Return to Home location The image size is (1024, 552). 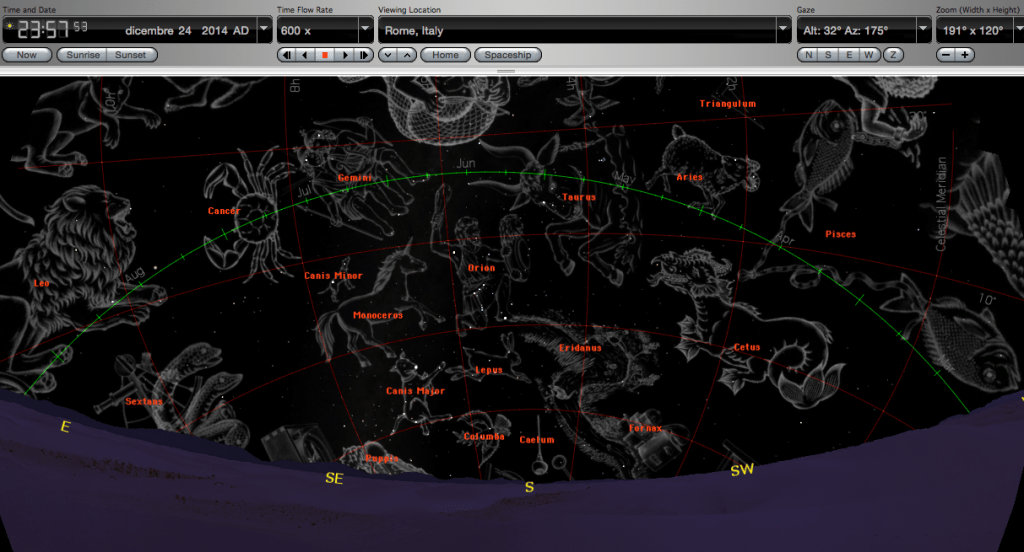[x=445, y=55]
